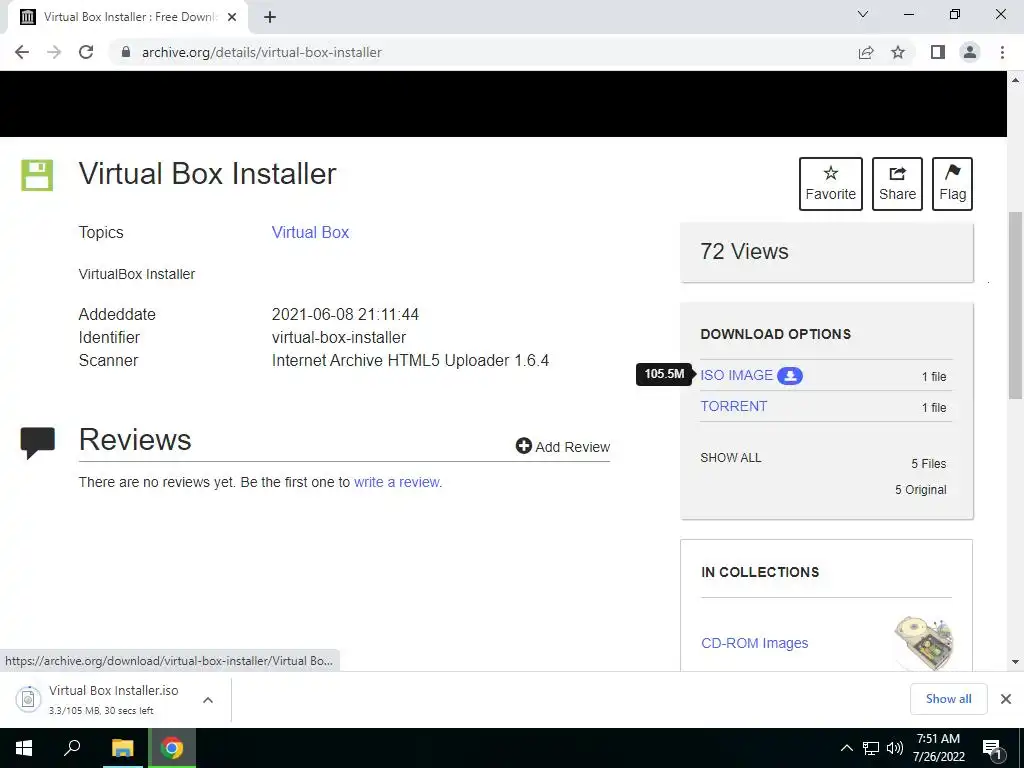The width and height of the screenshot is (1024, 768).
Task: Click the 'DOWNLOAD OPTIONS' heading
Action: (775, 334)
